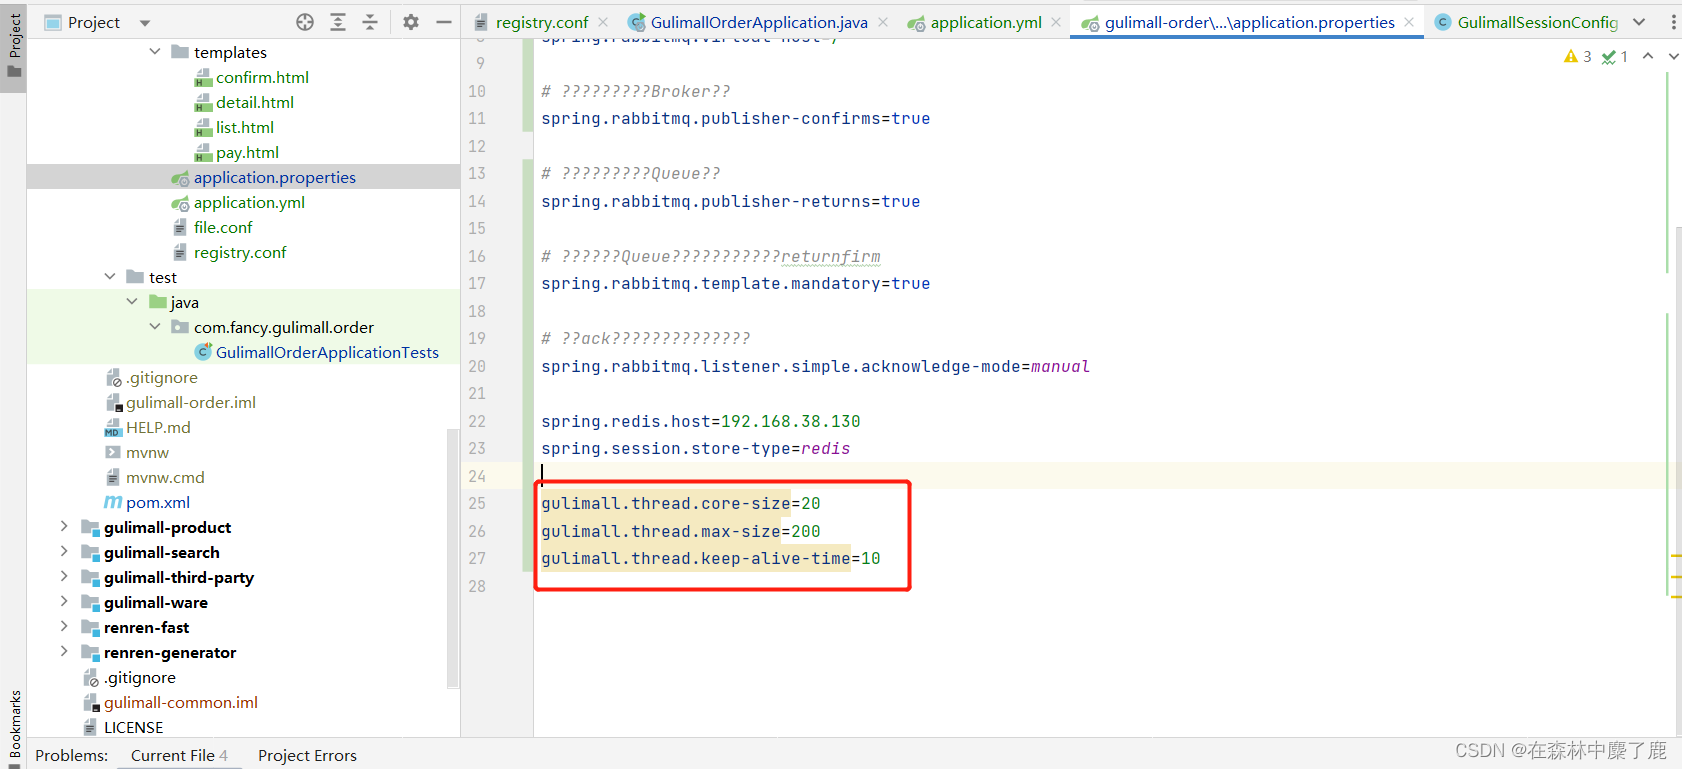The width and height of the screenshot is (1682, 769).
Task: Click spring.redis.host value on line 22
Action: pyautogui.click(x=790, y=421)
